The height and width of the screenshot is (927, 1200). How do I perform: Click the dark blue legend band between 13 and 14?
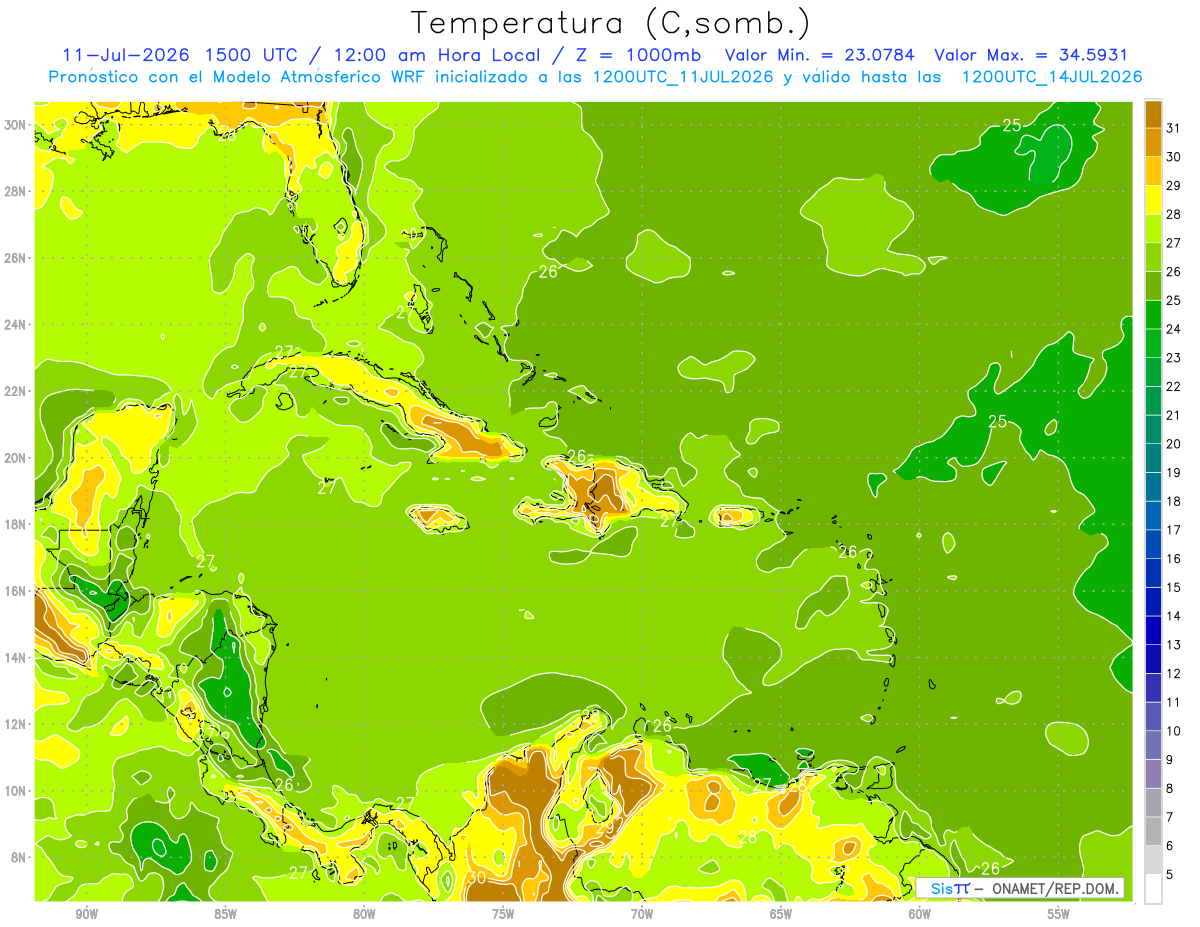point(1153,631)
